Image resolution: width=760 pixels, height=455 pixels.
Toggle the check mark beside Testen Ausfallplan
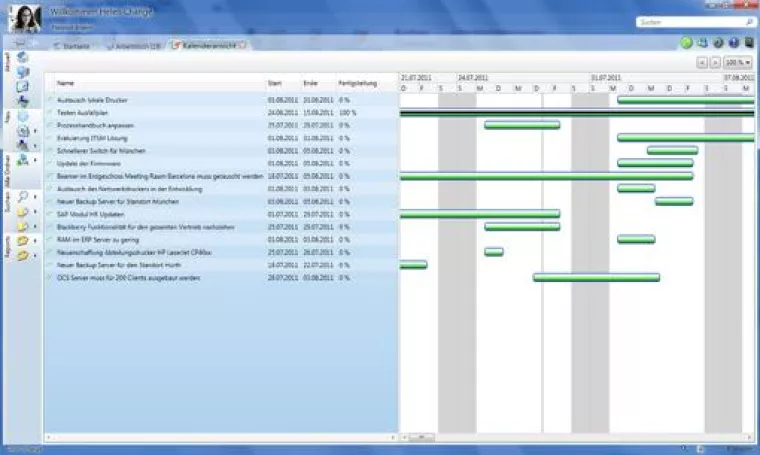(x=50, y=113)
